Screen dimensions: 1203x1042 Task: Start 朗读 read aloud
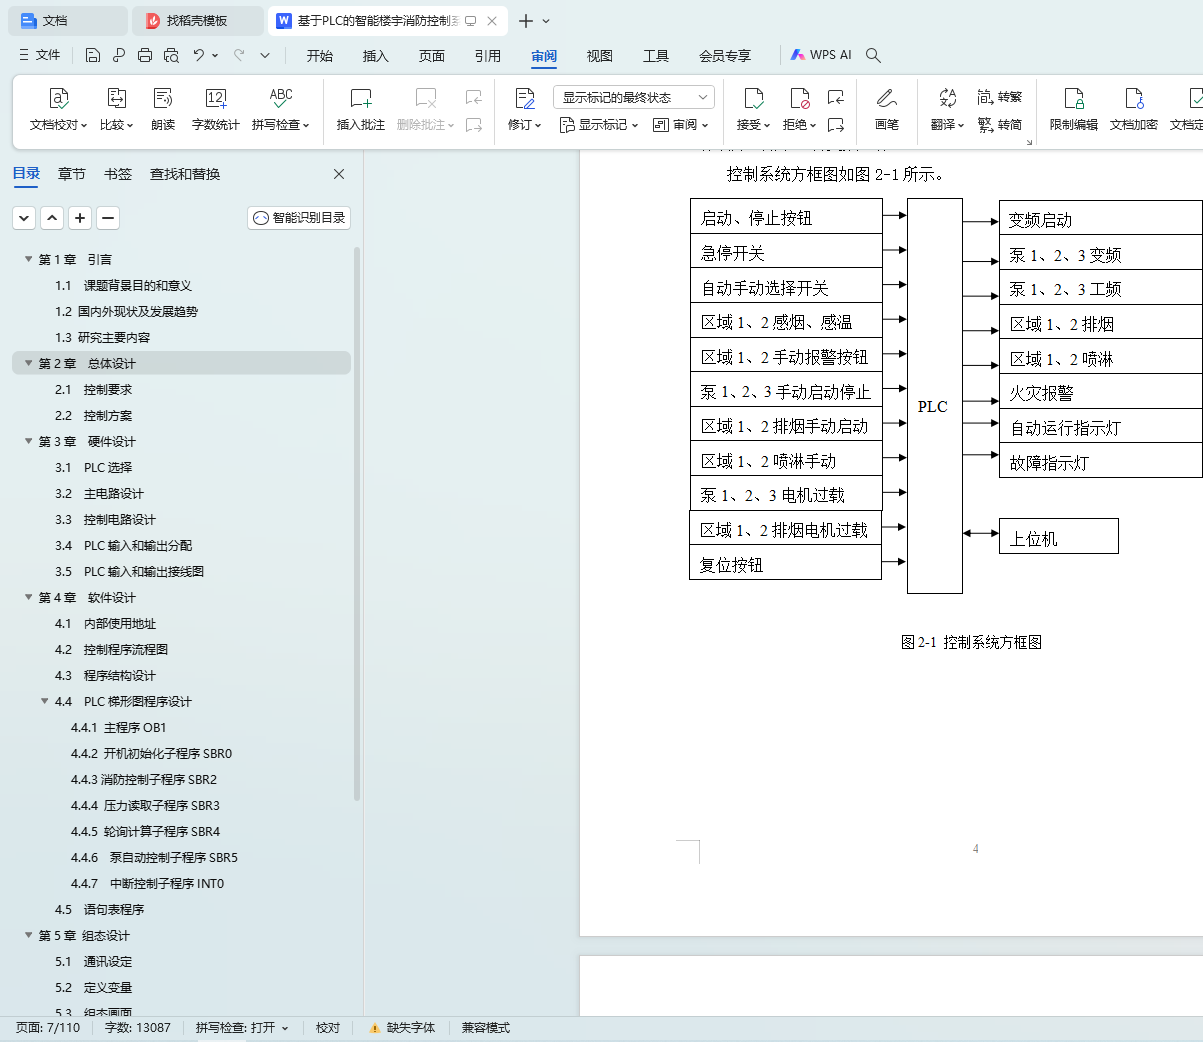point(163,109)
